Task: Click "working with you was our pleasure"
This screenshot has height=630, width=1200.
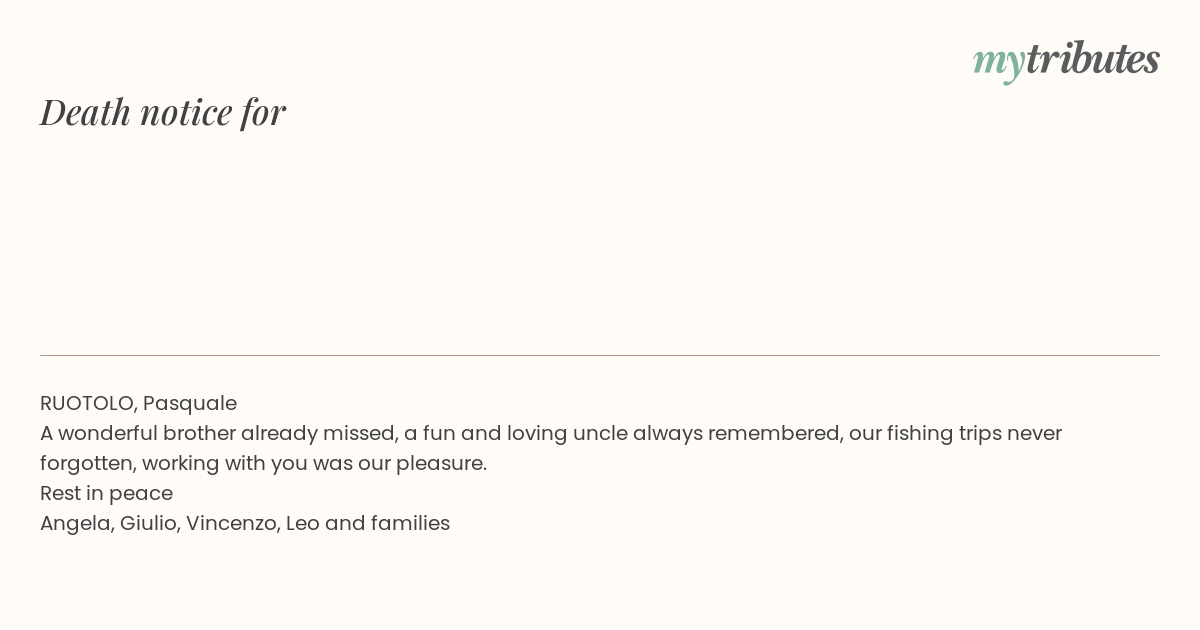Action: [x=314, y=464]
